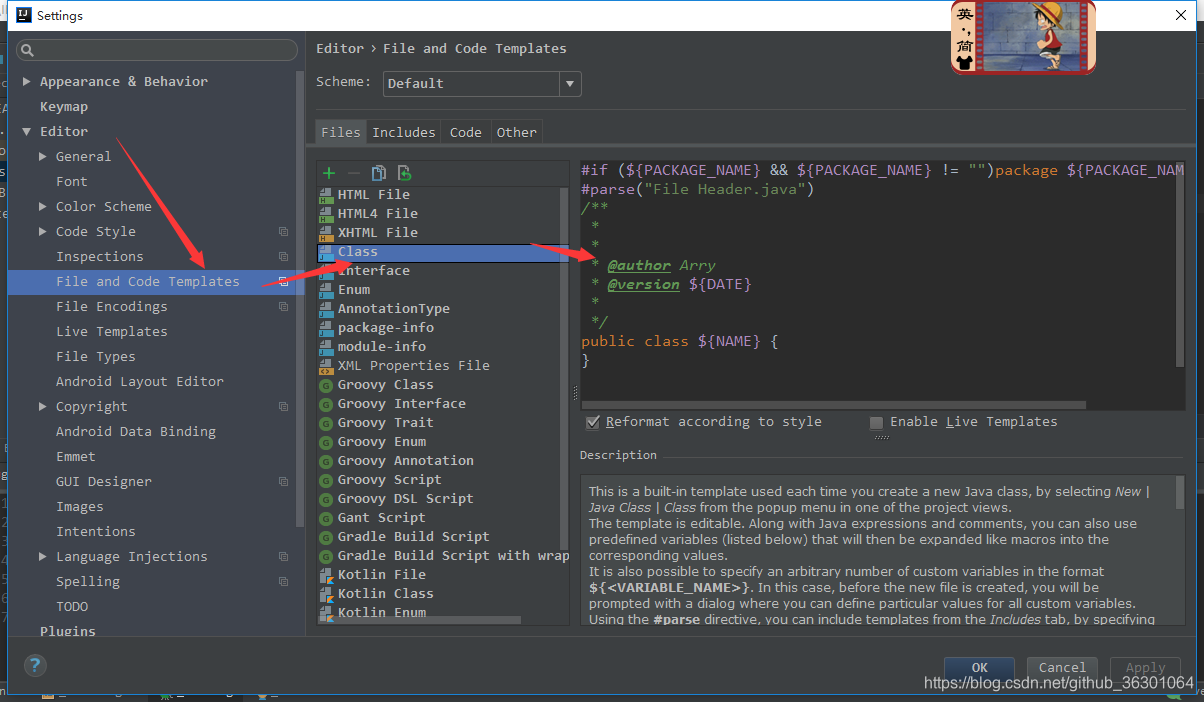Click the Copy Template icon
1204x702 pixels.
[x=378, y=173]
